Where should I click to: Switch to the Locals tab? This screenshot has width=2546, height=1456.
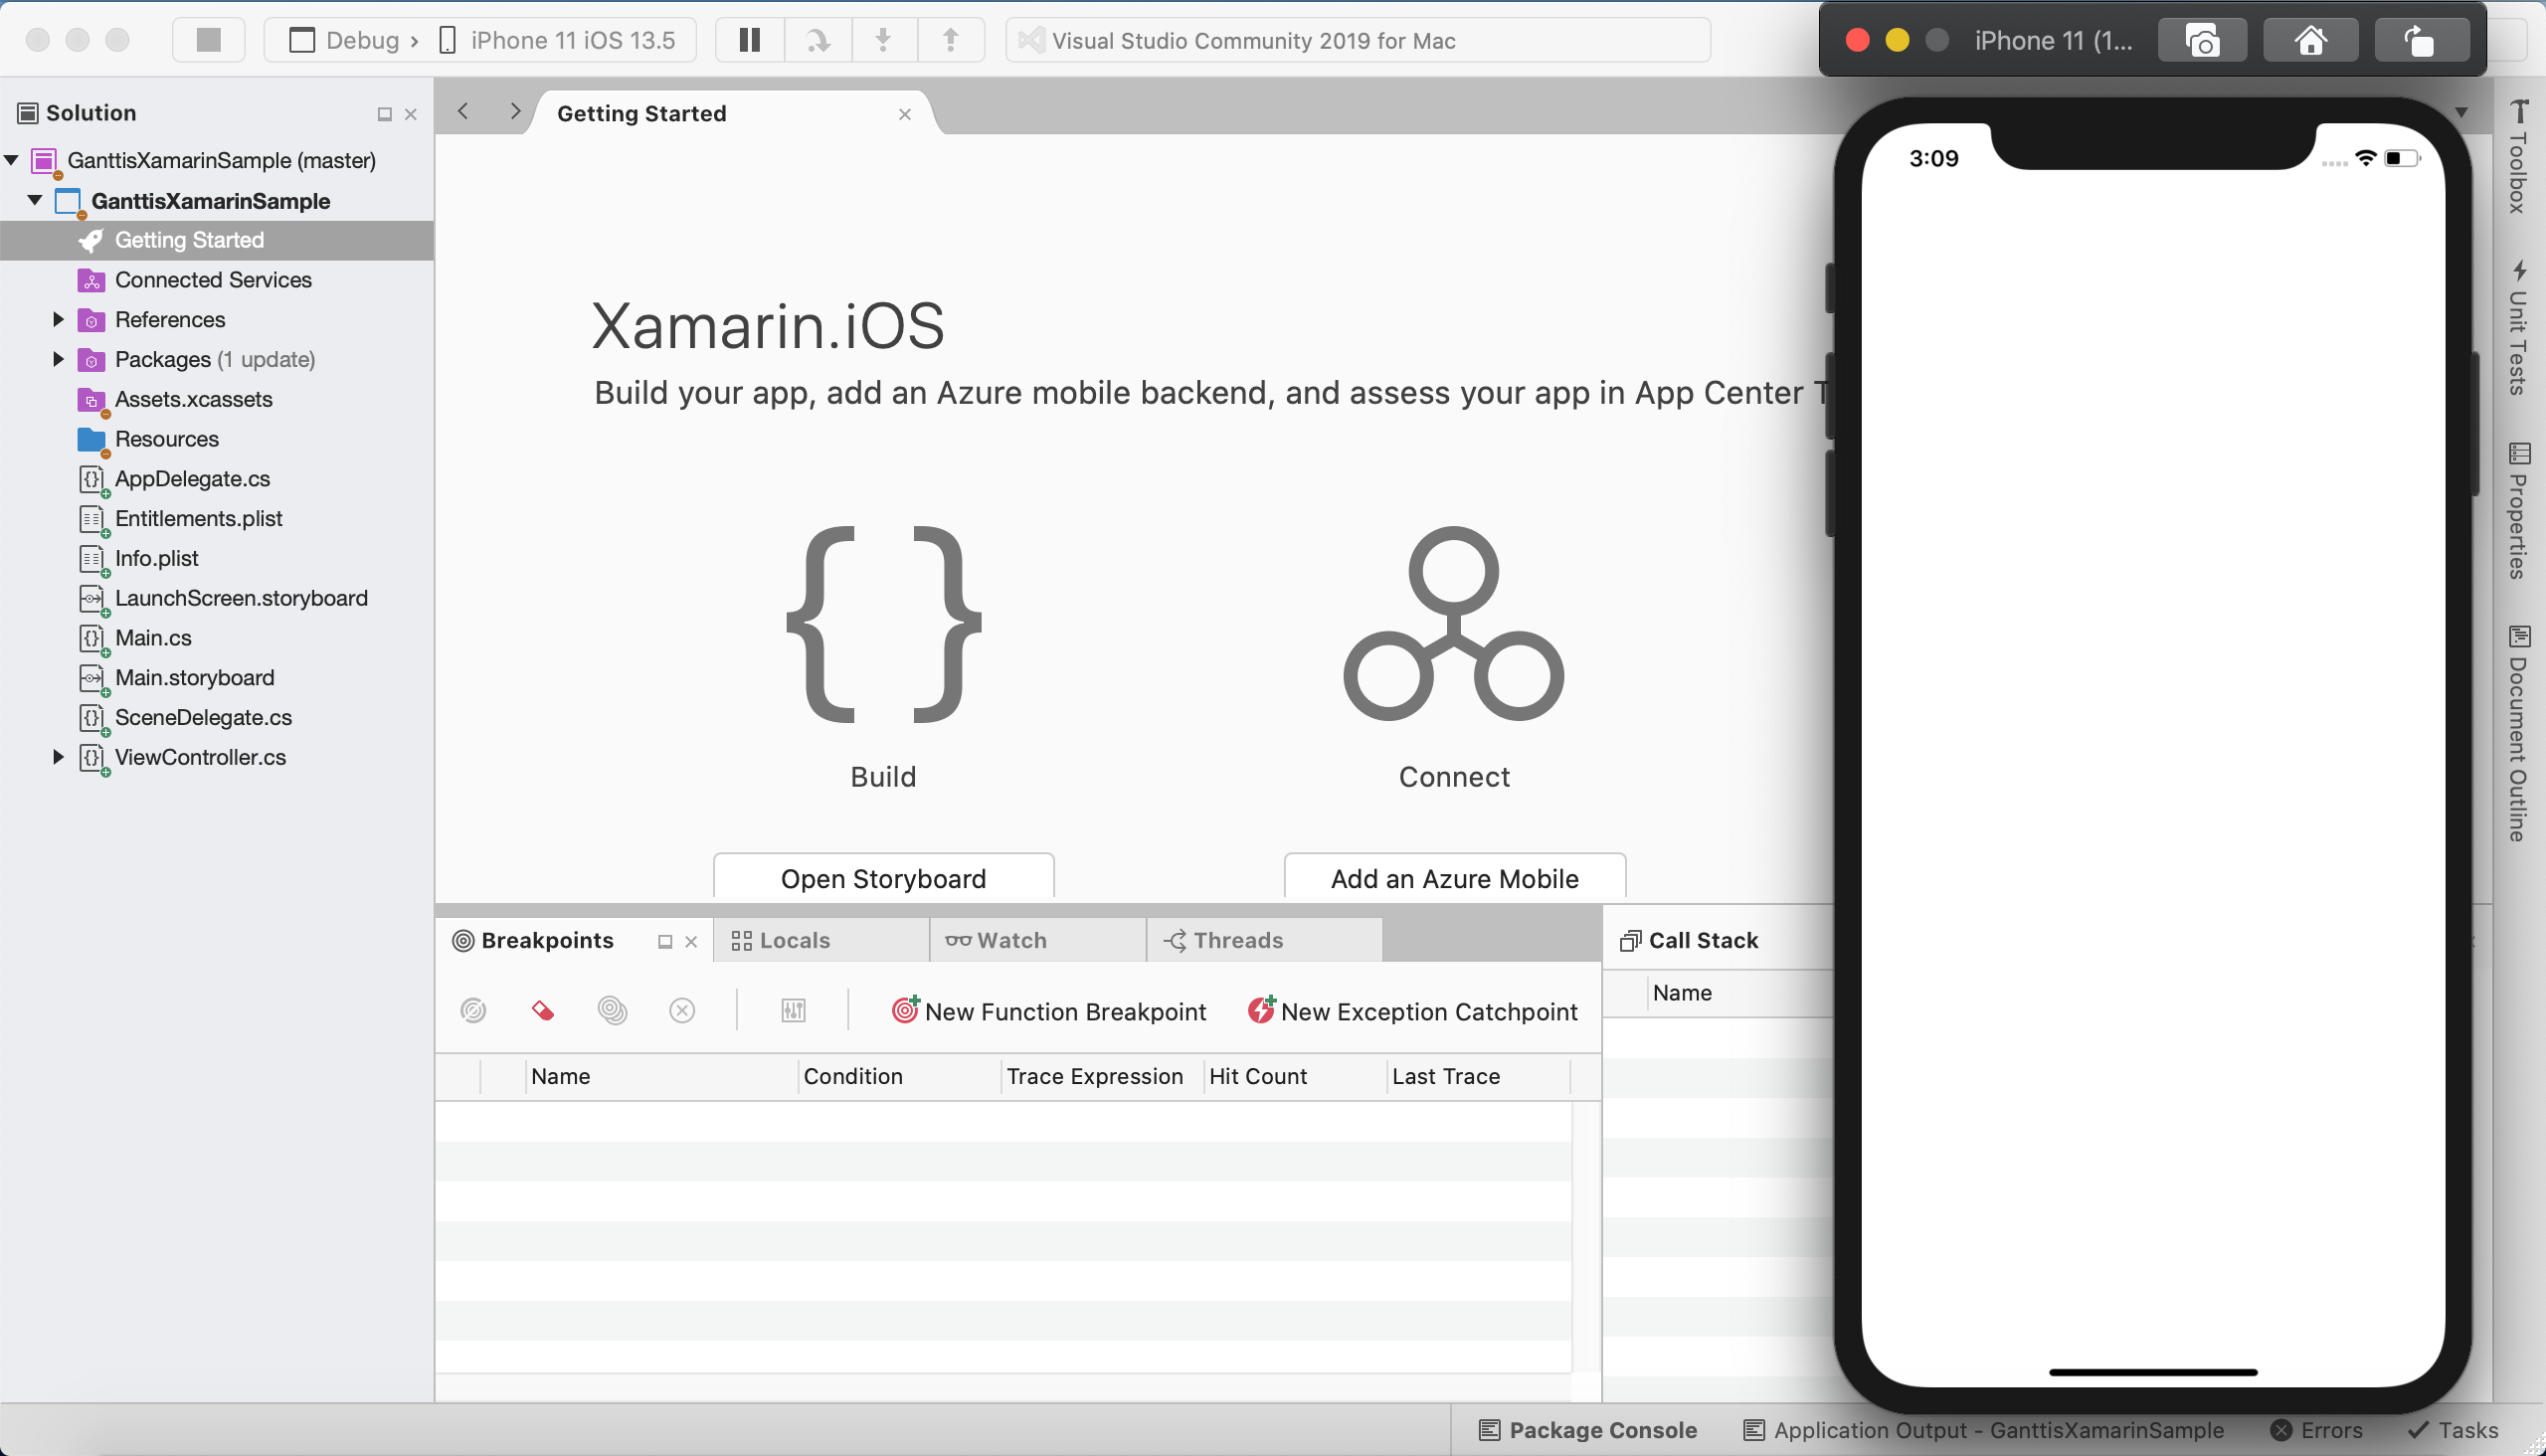794,940
